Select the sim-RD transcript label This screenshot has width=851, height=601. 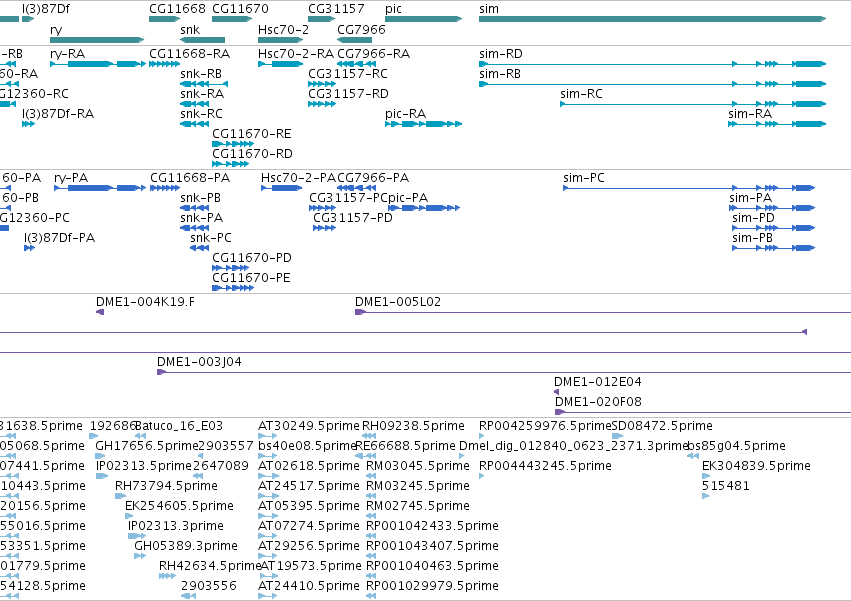(500, 54)
